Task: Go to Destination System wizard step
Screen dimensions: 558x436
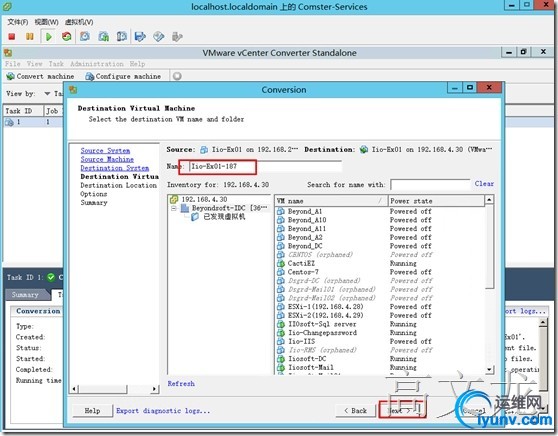Action: click(115, 168)
